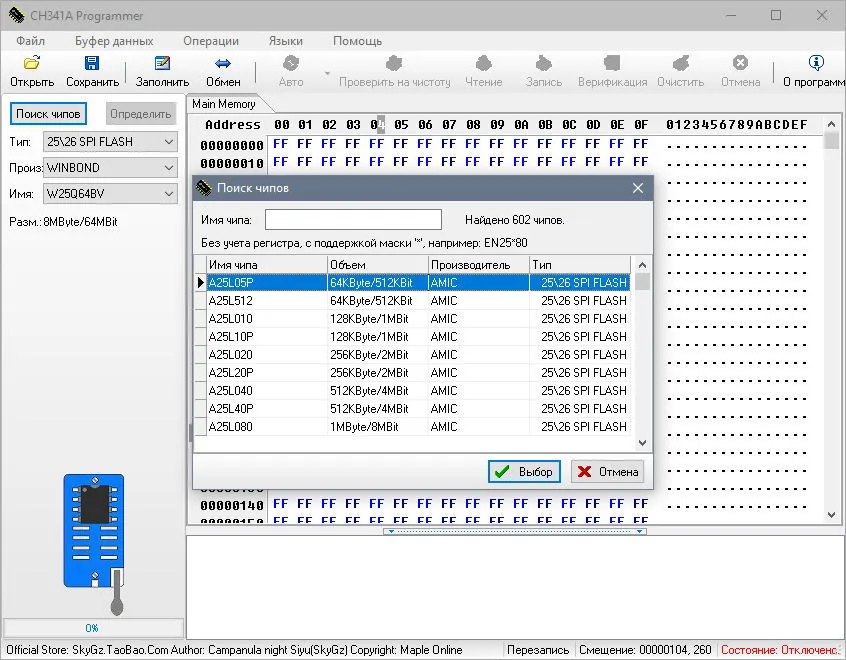Click the Заполнить fill buffer icon
846x660 pixels.
(x=162, y=63)
